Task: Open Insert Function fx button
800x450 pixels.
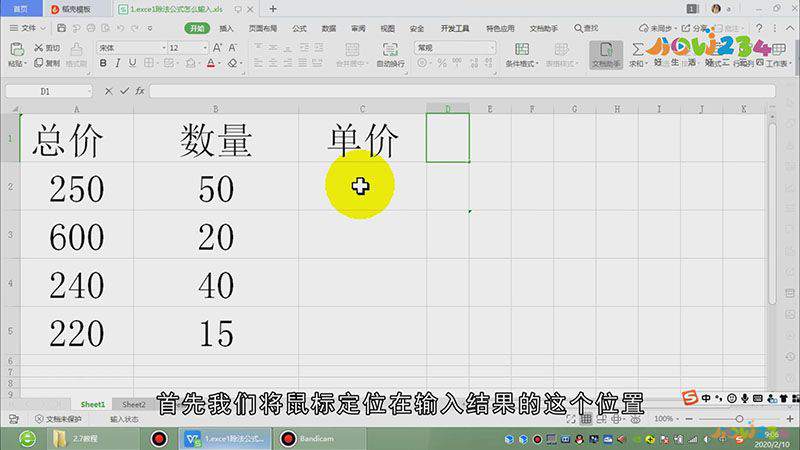Action: pyautogui.click(x=140, y=91)
